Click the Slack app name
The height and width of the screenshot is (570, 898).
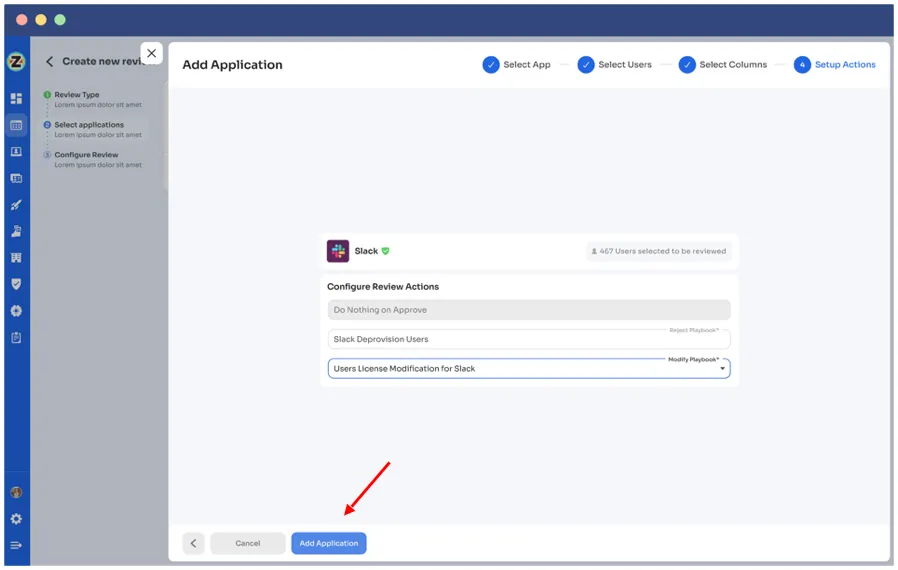366,251
